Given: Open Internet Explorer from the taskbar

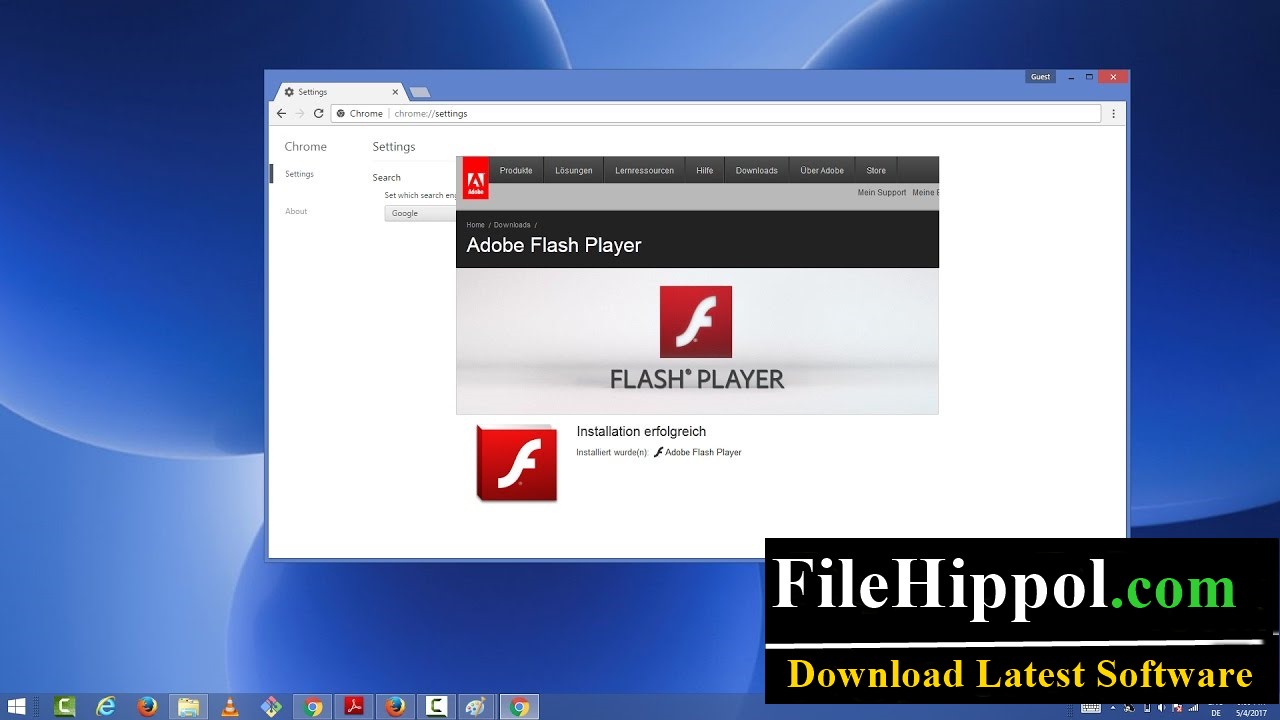Looking at the screenshot, I should [106, 707].
